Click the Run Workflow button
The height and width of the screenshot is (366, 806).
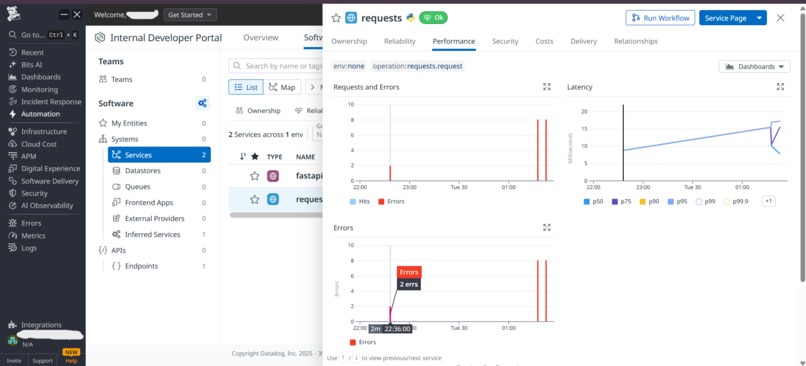[660, 18]
